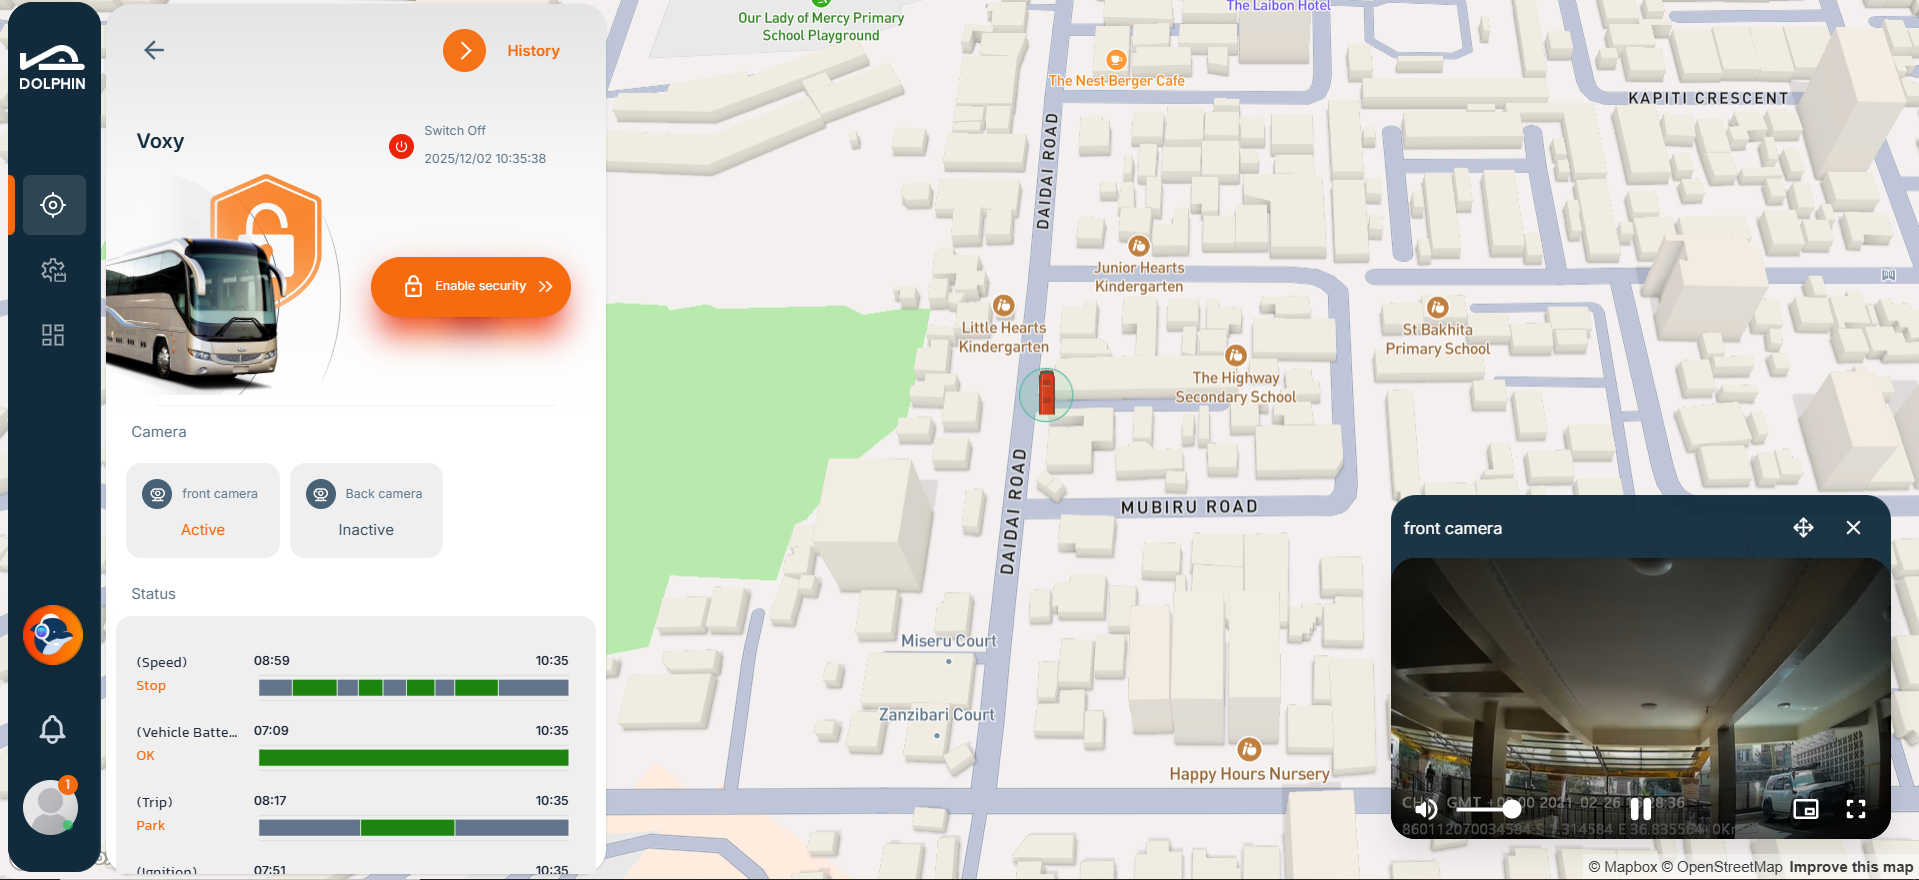Viewport: 1919px width, 880px height.
Task: Expand History with the orange chevron button
Action: [x=464, y=50]
